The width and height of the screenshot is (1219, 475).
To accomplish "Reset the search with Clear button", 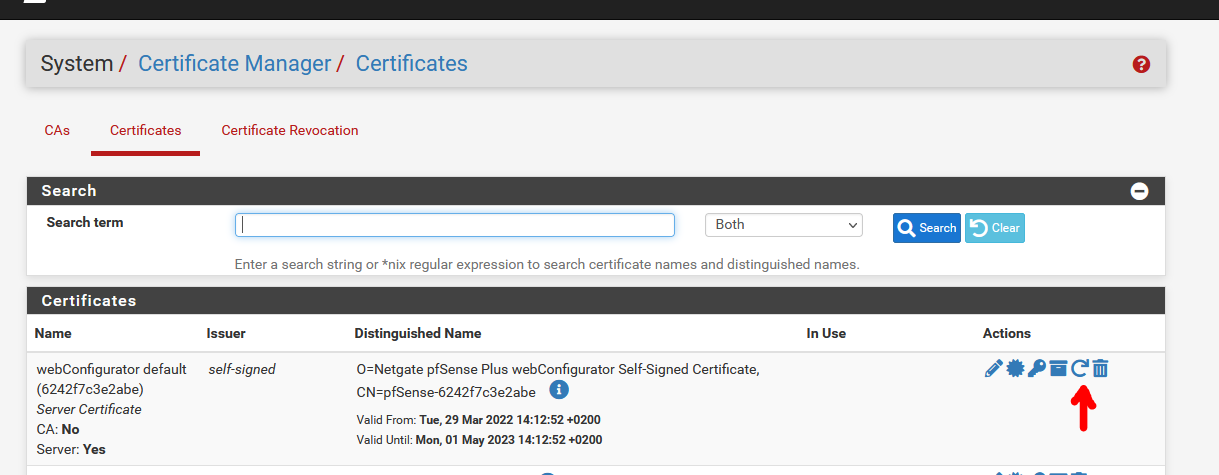I will coord(995,228).
